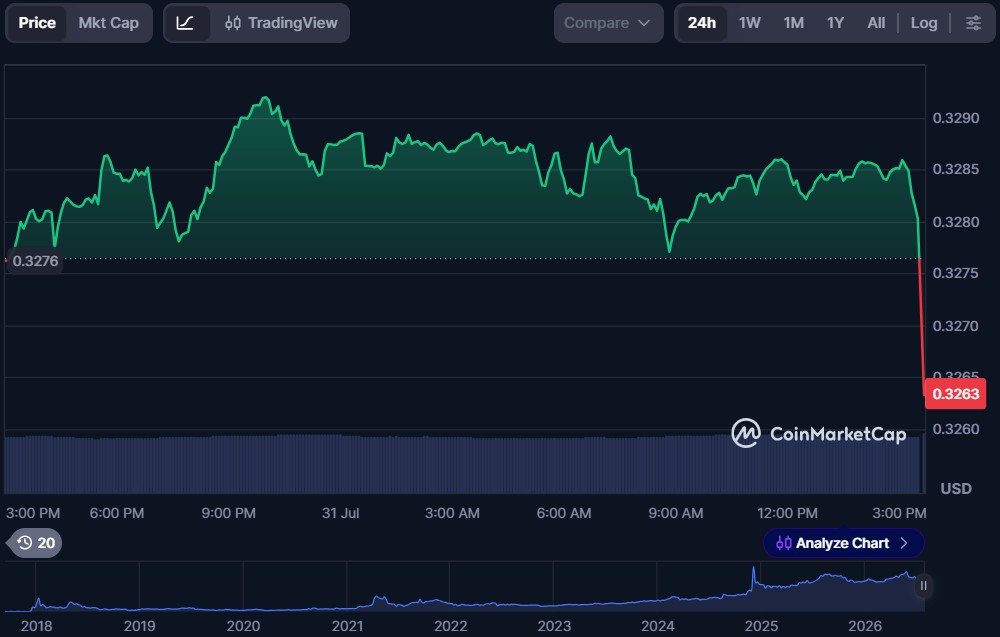Click the 31 Jul date label
The height and width of the screenshot is (637, 1000).
[x=341, y=513]
